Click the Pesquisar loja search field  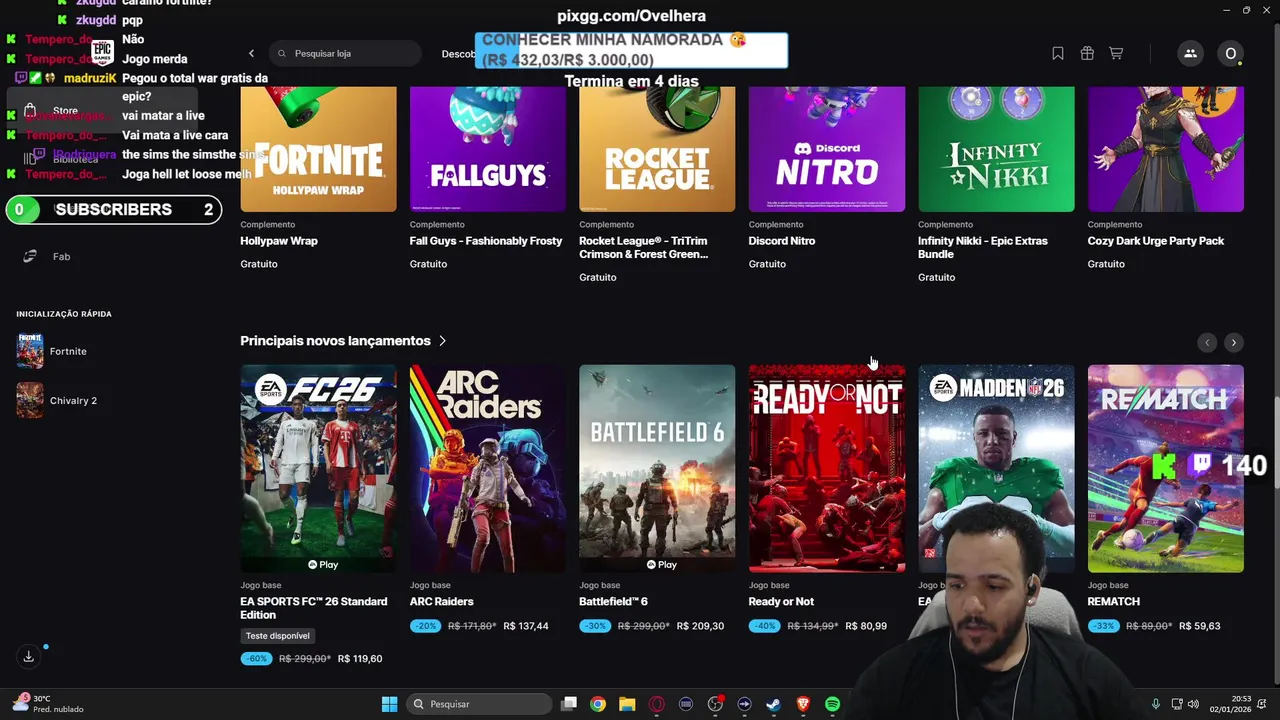(345, 53)
